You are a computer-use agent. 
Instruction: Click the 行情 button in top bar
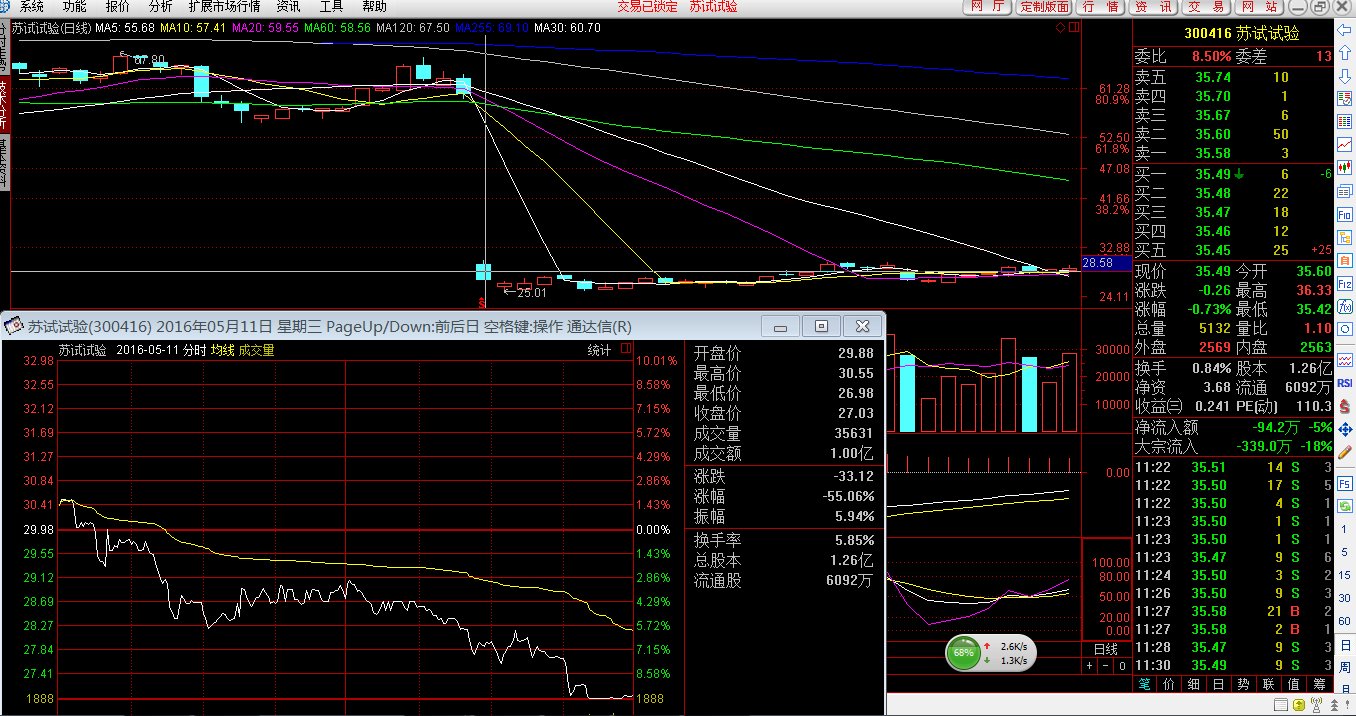1101,7
